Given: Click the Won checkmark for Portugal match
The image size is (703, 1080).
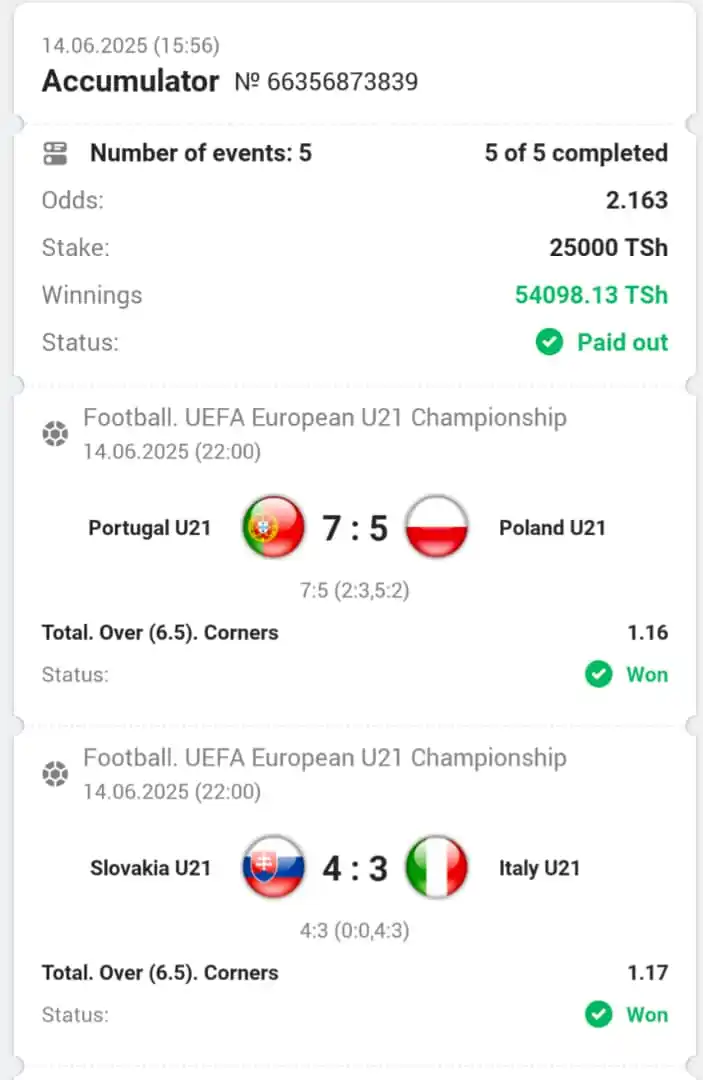Looking at the screenshot, I should 598,674.
